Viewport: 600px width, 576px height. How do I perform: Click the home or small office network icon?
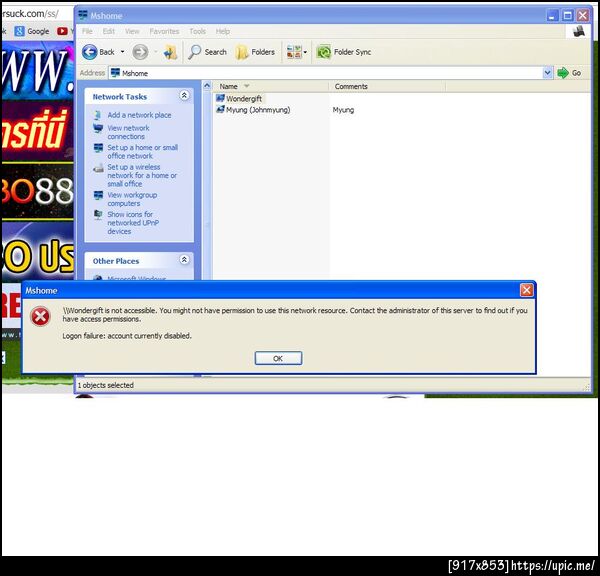(x=98, y=147)
